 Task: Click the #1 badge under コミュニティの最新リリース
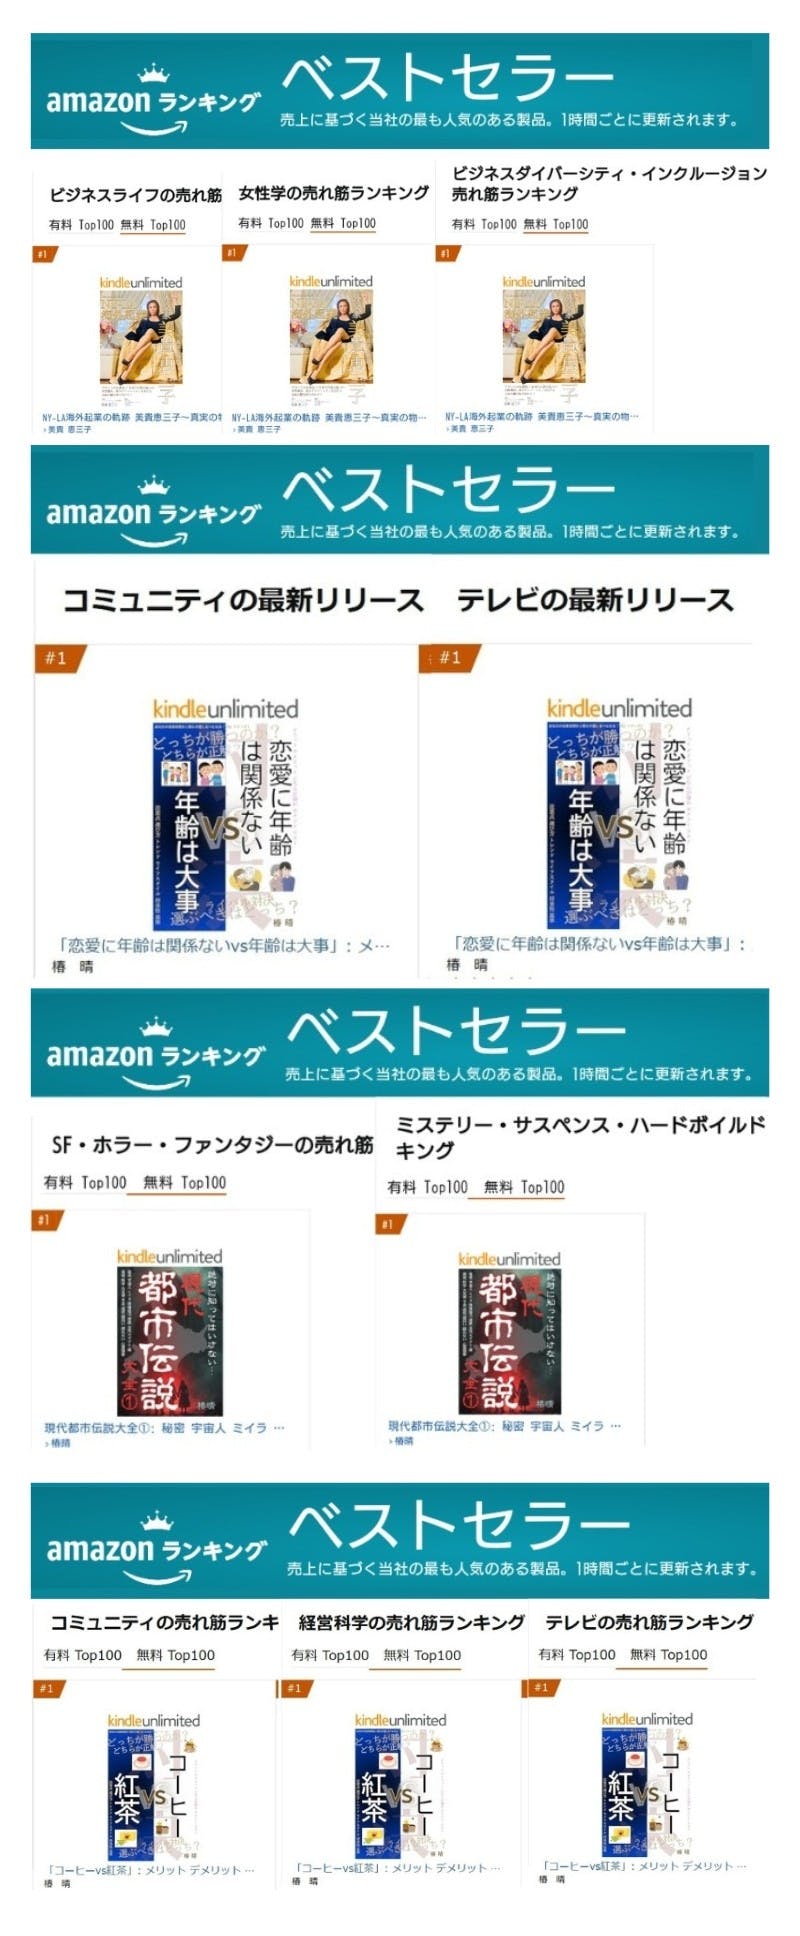pyautogui.click(x=59, y=658)
